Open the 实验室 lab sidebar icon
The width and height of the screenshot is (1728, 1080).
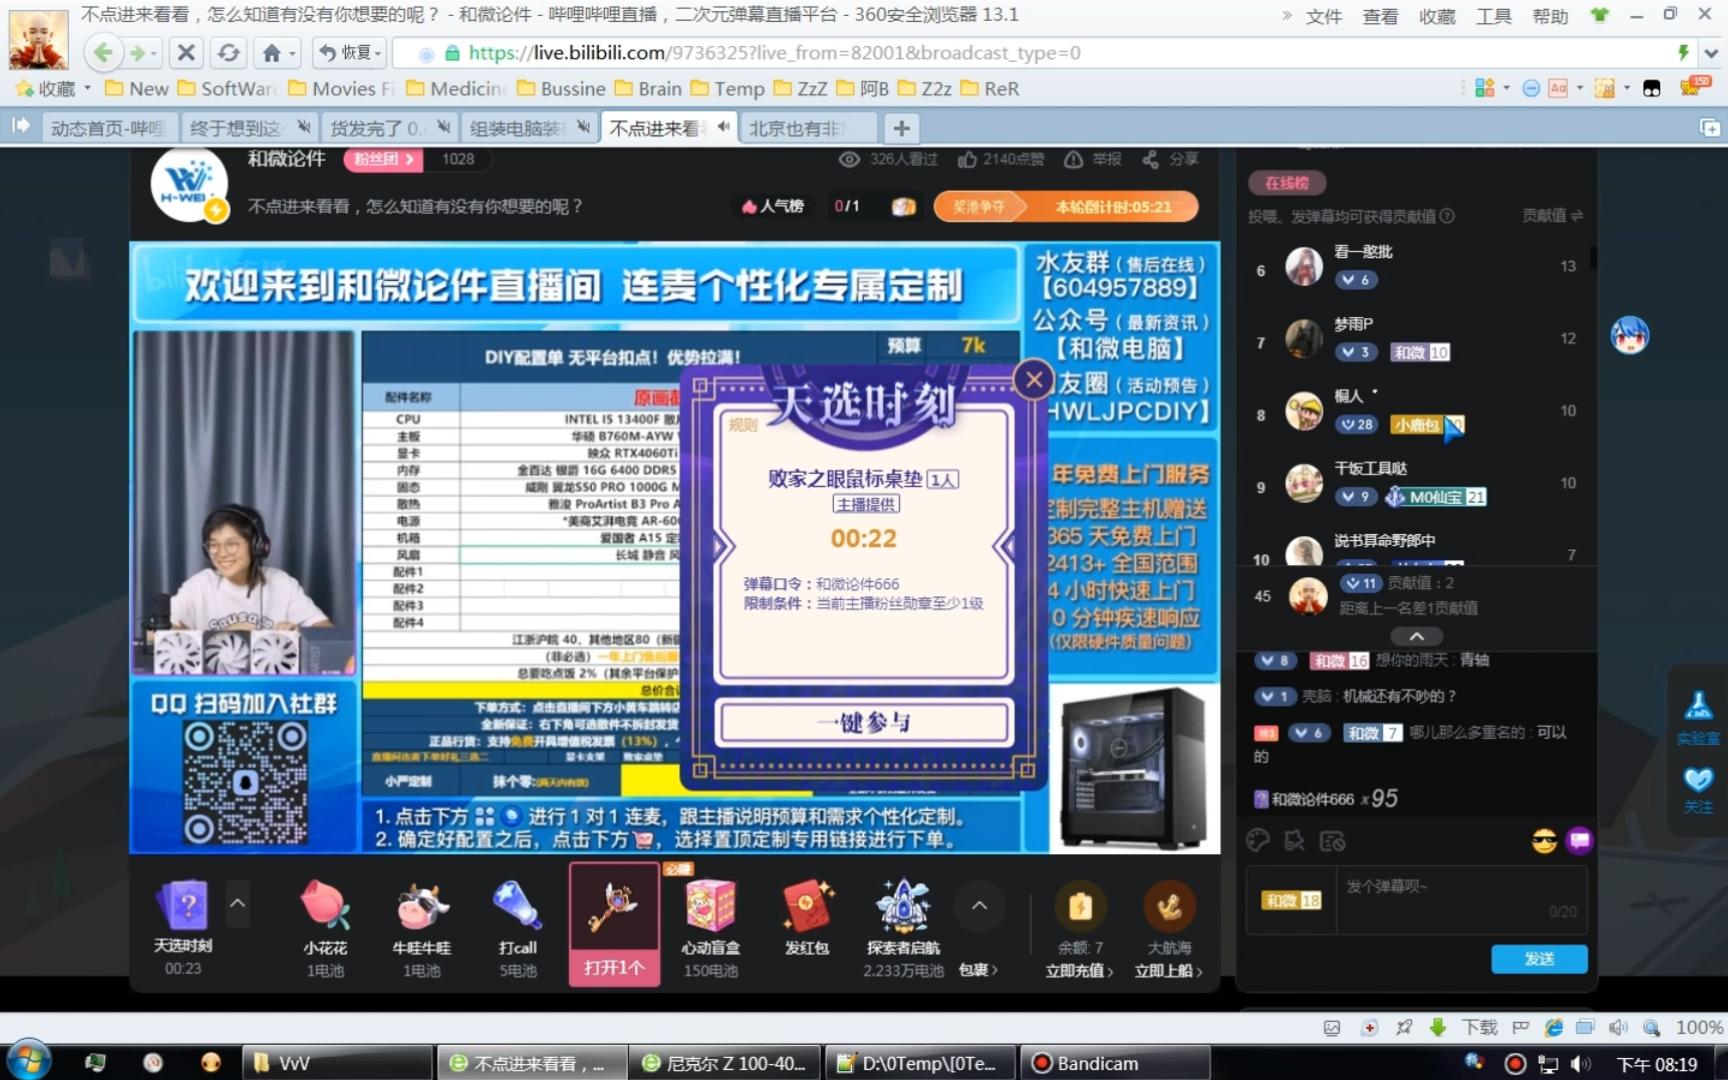(1698, 716)
